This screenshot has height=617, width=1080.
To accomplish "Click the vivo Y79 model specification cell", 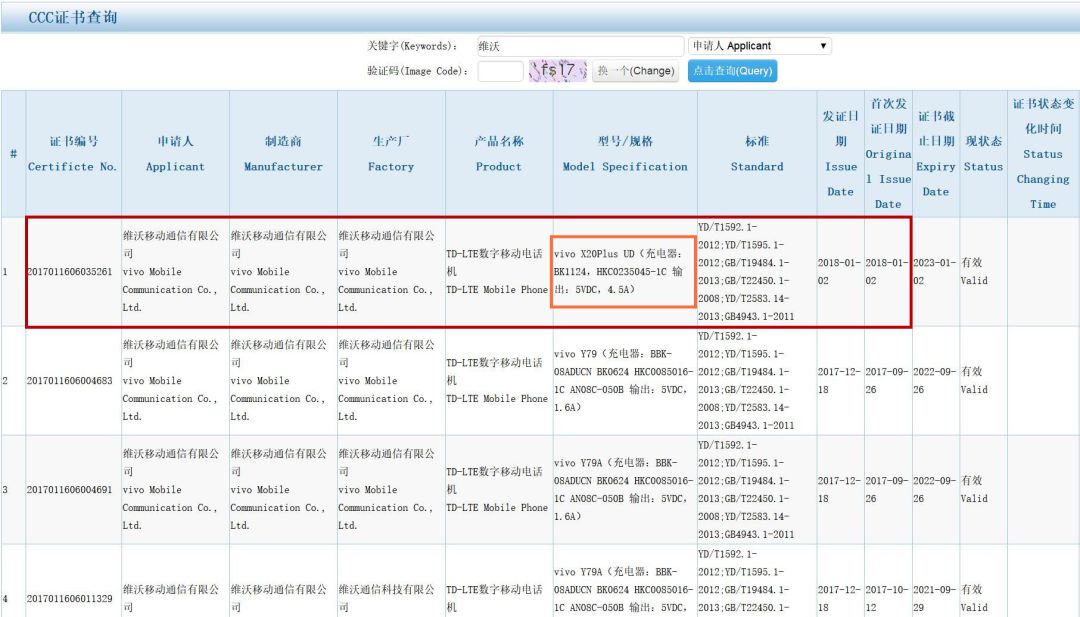I will (625, 380).
